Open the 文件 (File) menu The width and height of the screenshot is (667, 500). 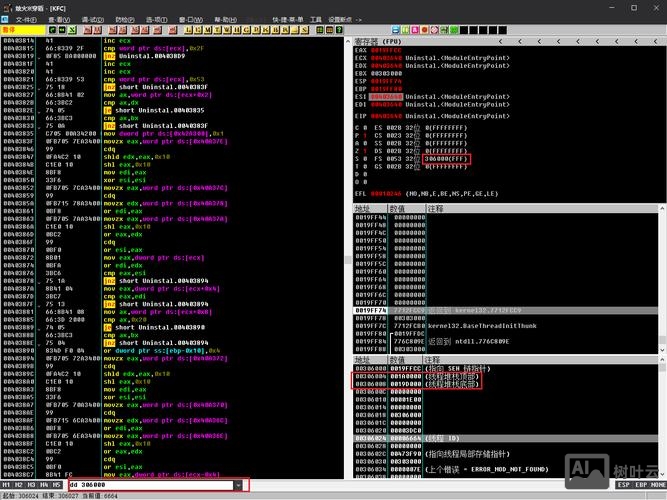tap(25, 19)
